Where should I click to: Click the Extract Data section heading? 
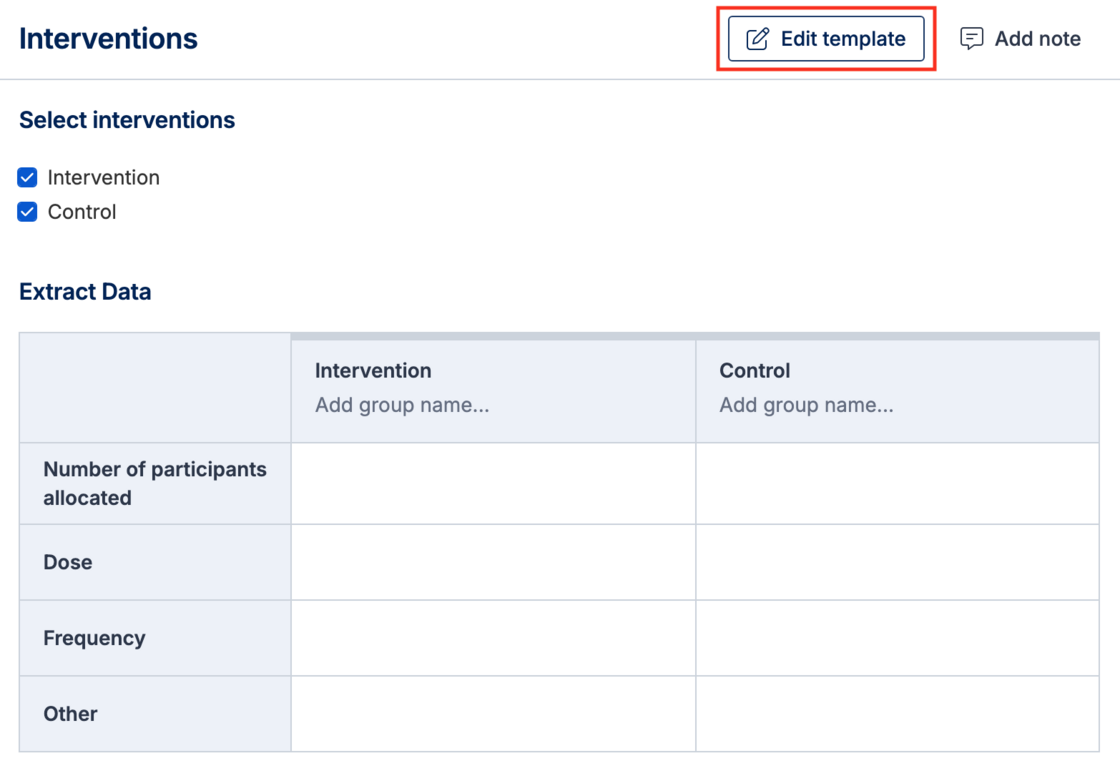(84, 291)
